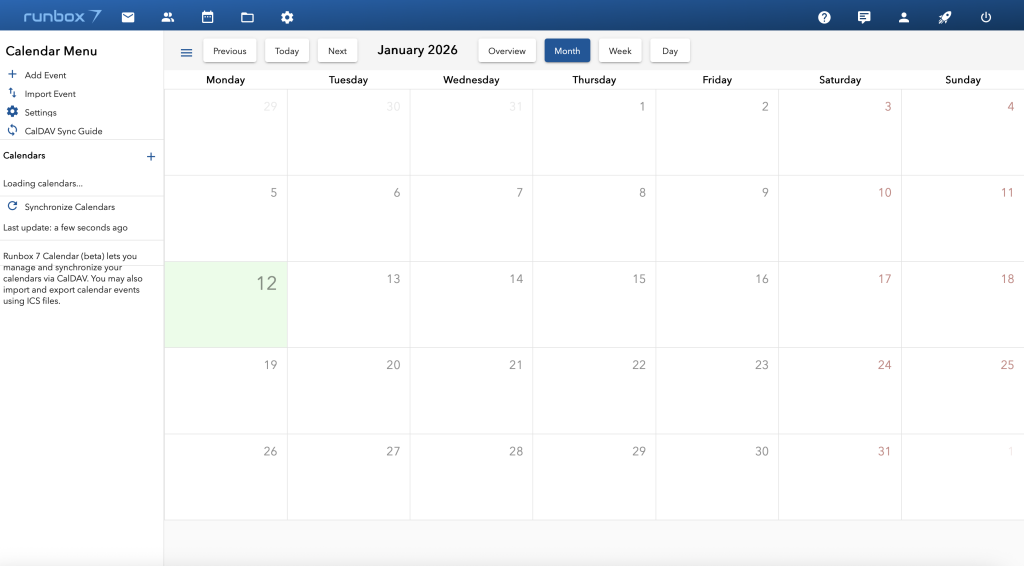
Task: Open account settings gear in top bar
Action: pos(287,17)
